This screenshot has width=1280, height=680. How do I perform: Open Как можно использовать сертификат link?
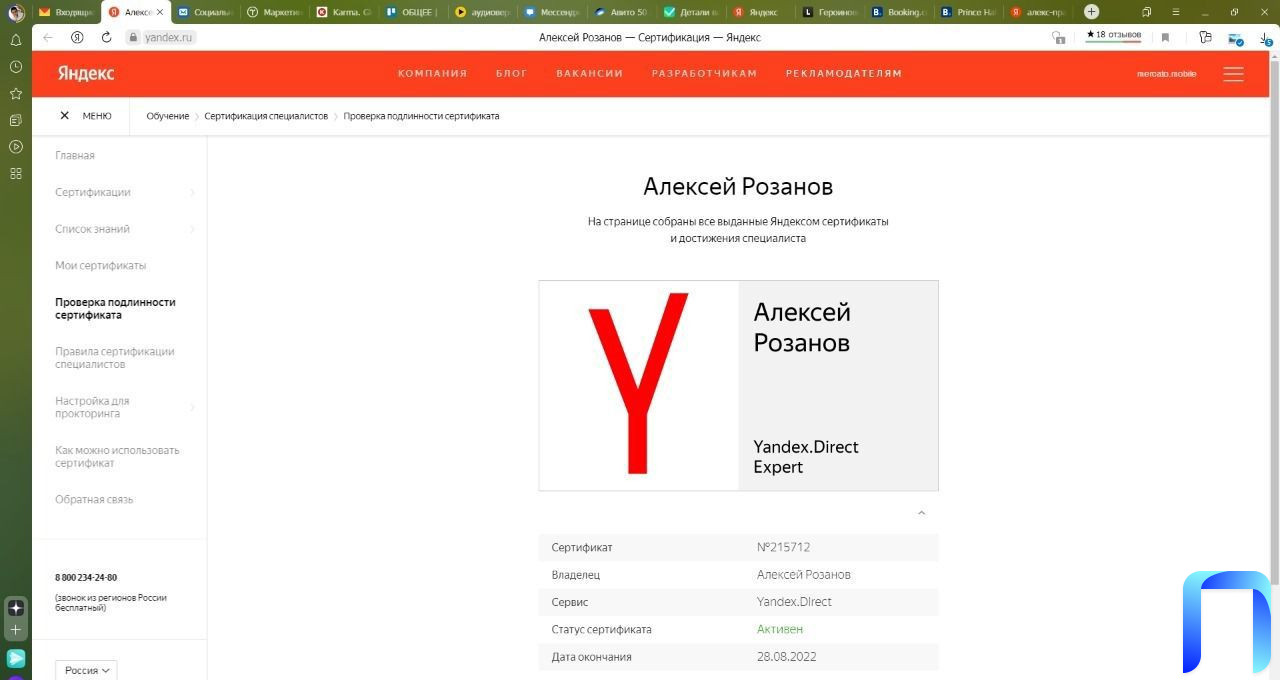[x=117, y=456]
